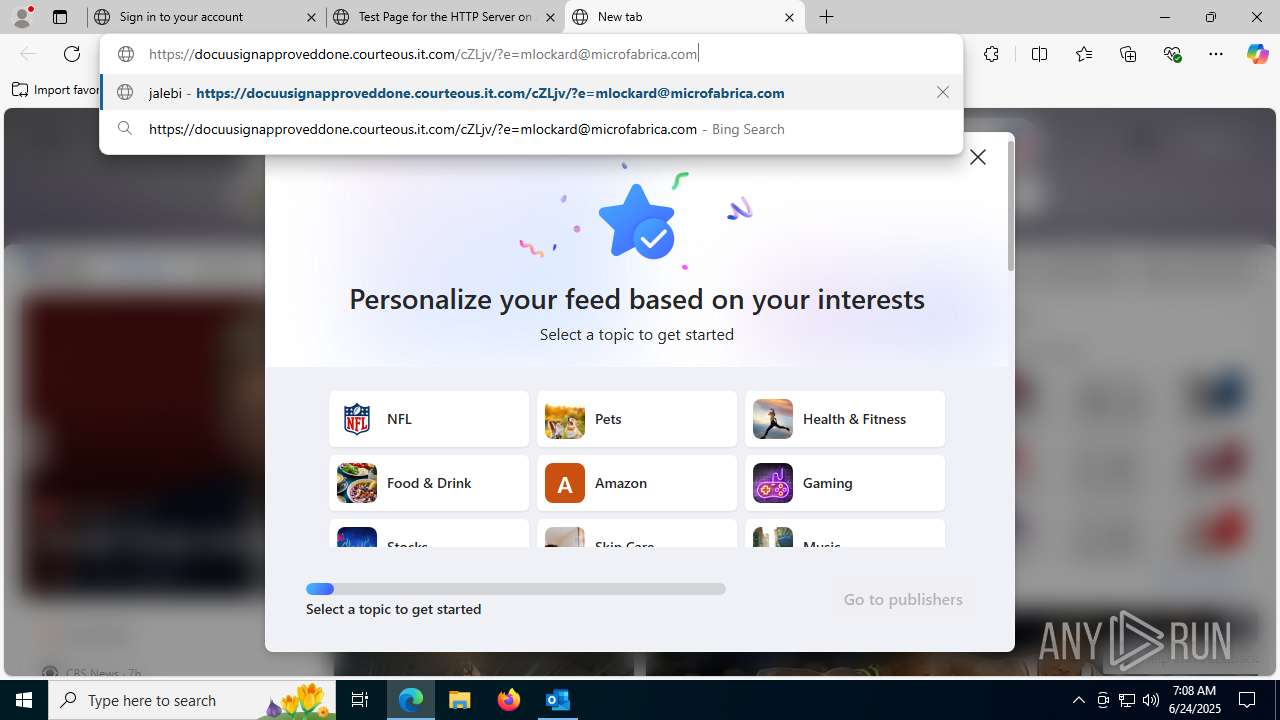Screen dimensions: 1280x720
Task: Select the globe icon in the address bar
Action: coord(126,54)
